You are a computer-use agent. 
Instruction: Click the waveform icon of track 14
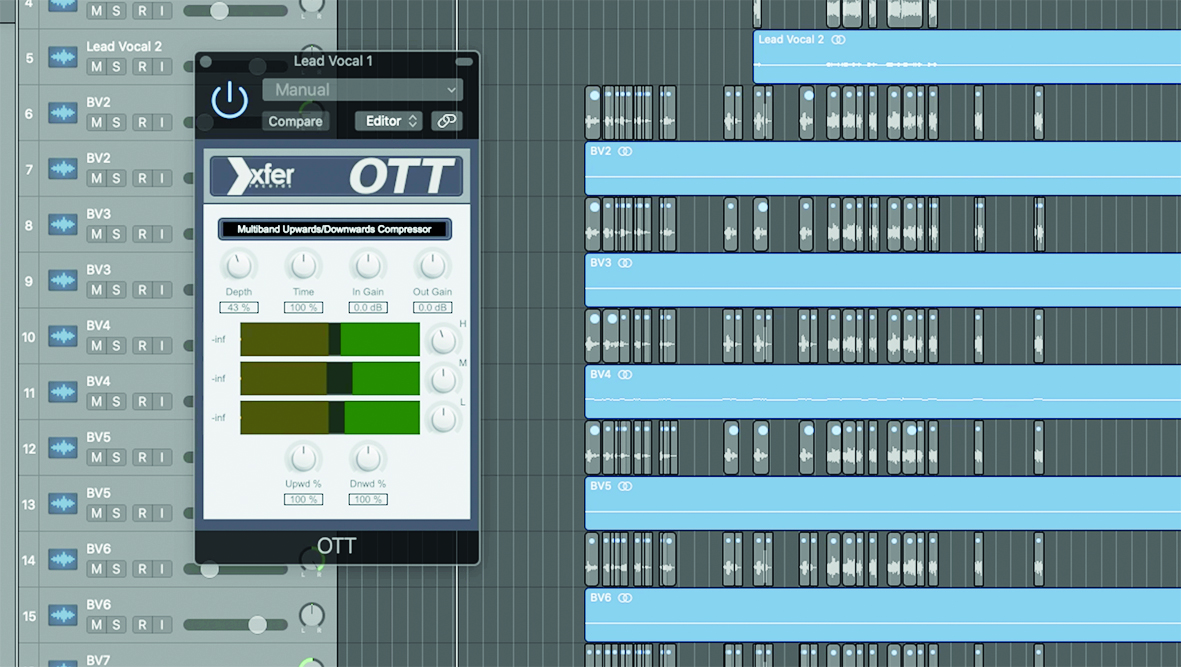click(x=63, y=559)
